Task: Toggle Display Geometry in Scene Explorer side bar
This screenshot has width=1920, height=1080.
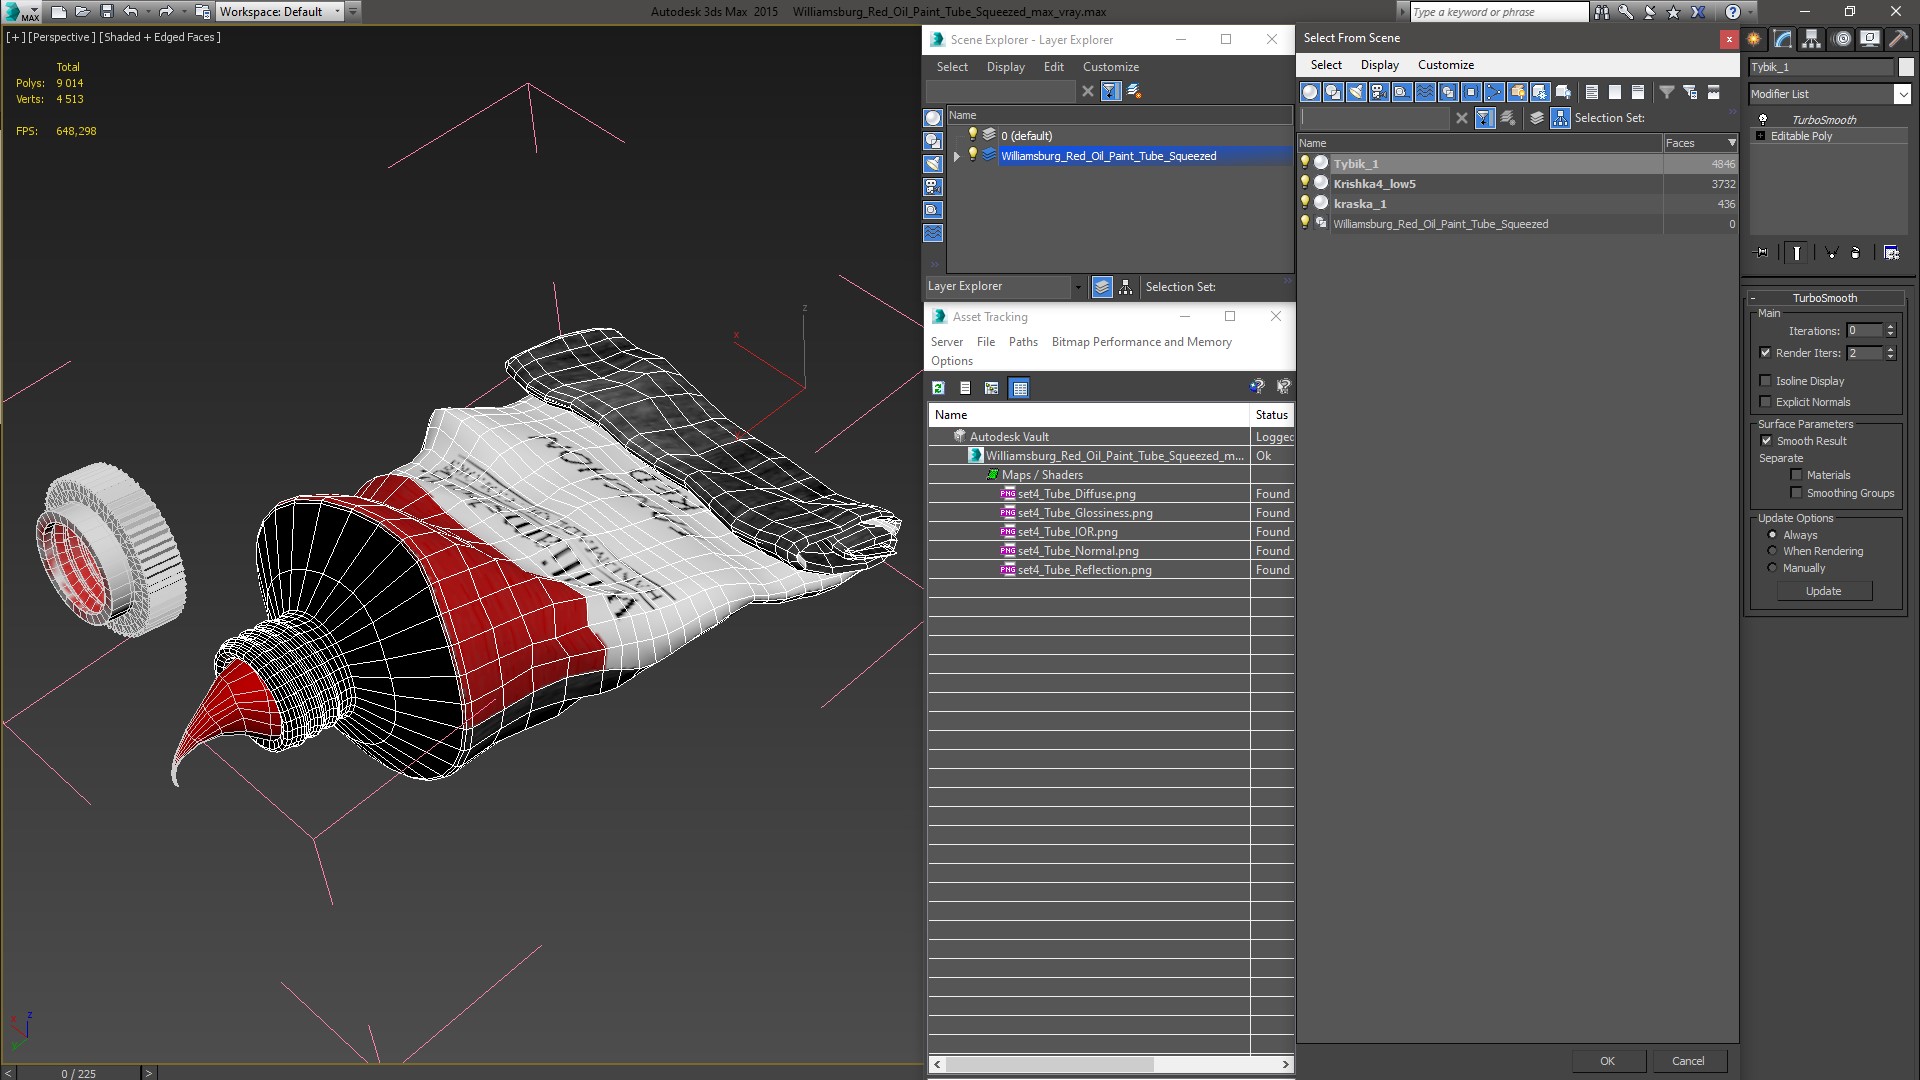Action: coord(933,118)
